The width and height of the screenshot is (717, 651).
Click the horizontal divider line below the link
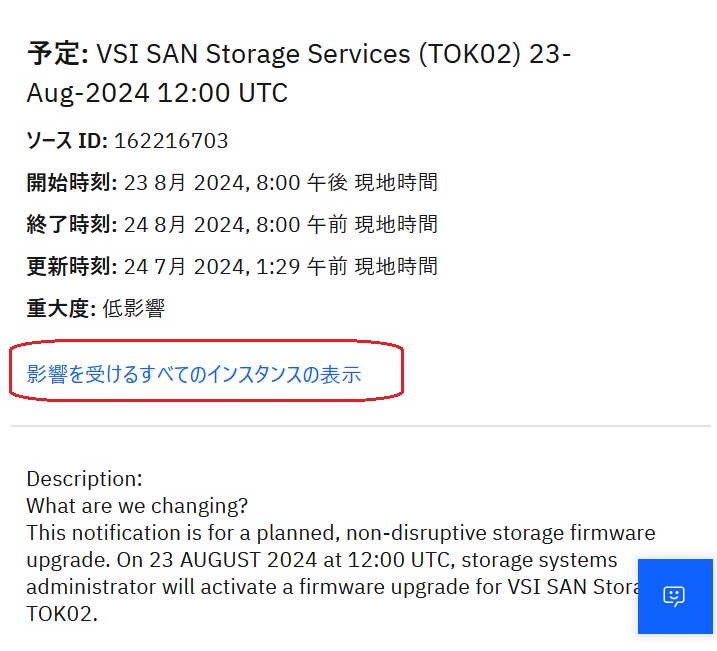pos(361,426)
